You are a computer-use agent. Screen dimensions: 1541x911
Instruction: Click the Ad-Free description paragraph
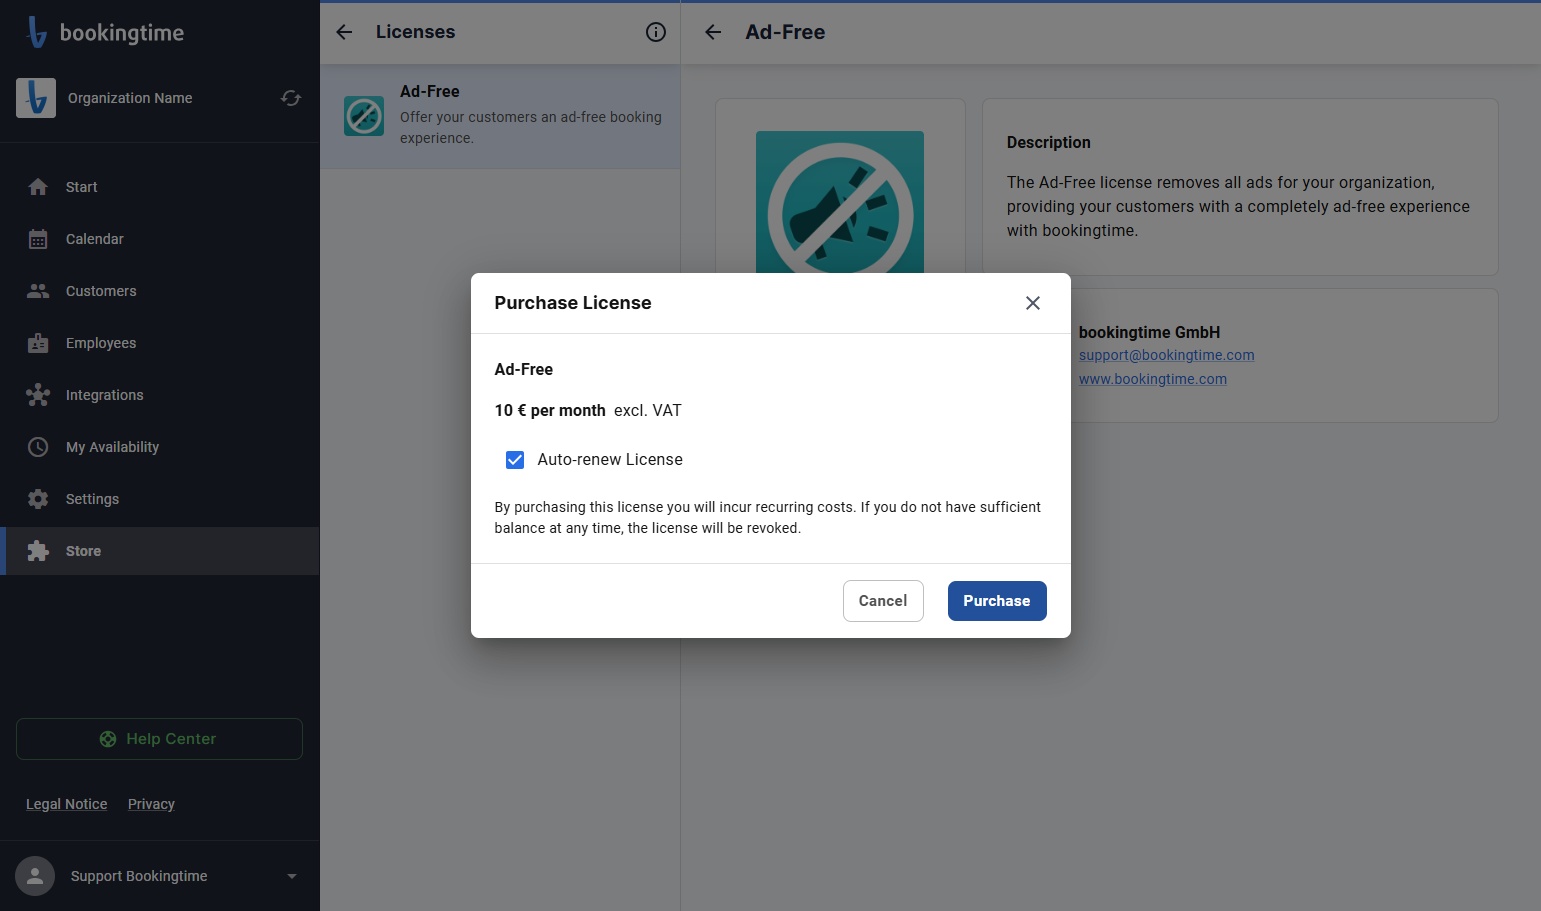1238,207
